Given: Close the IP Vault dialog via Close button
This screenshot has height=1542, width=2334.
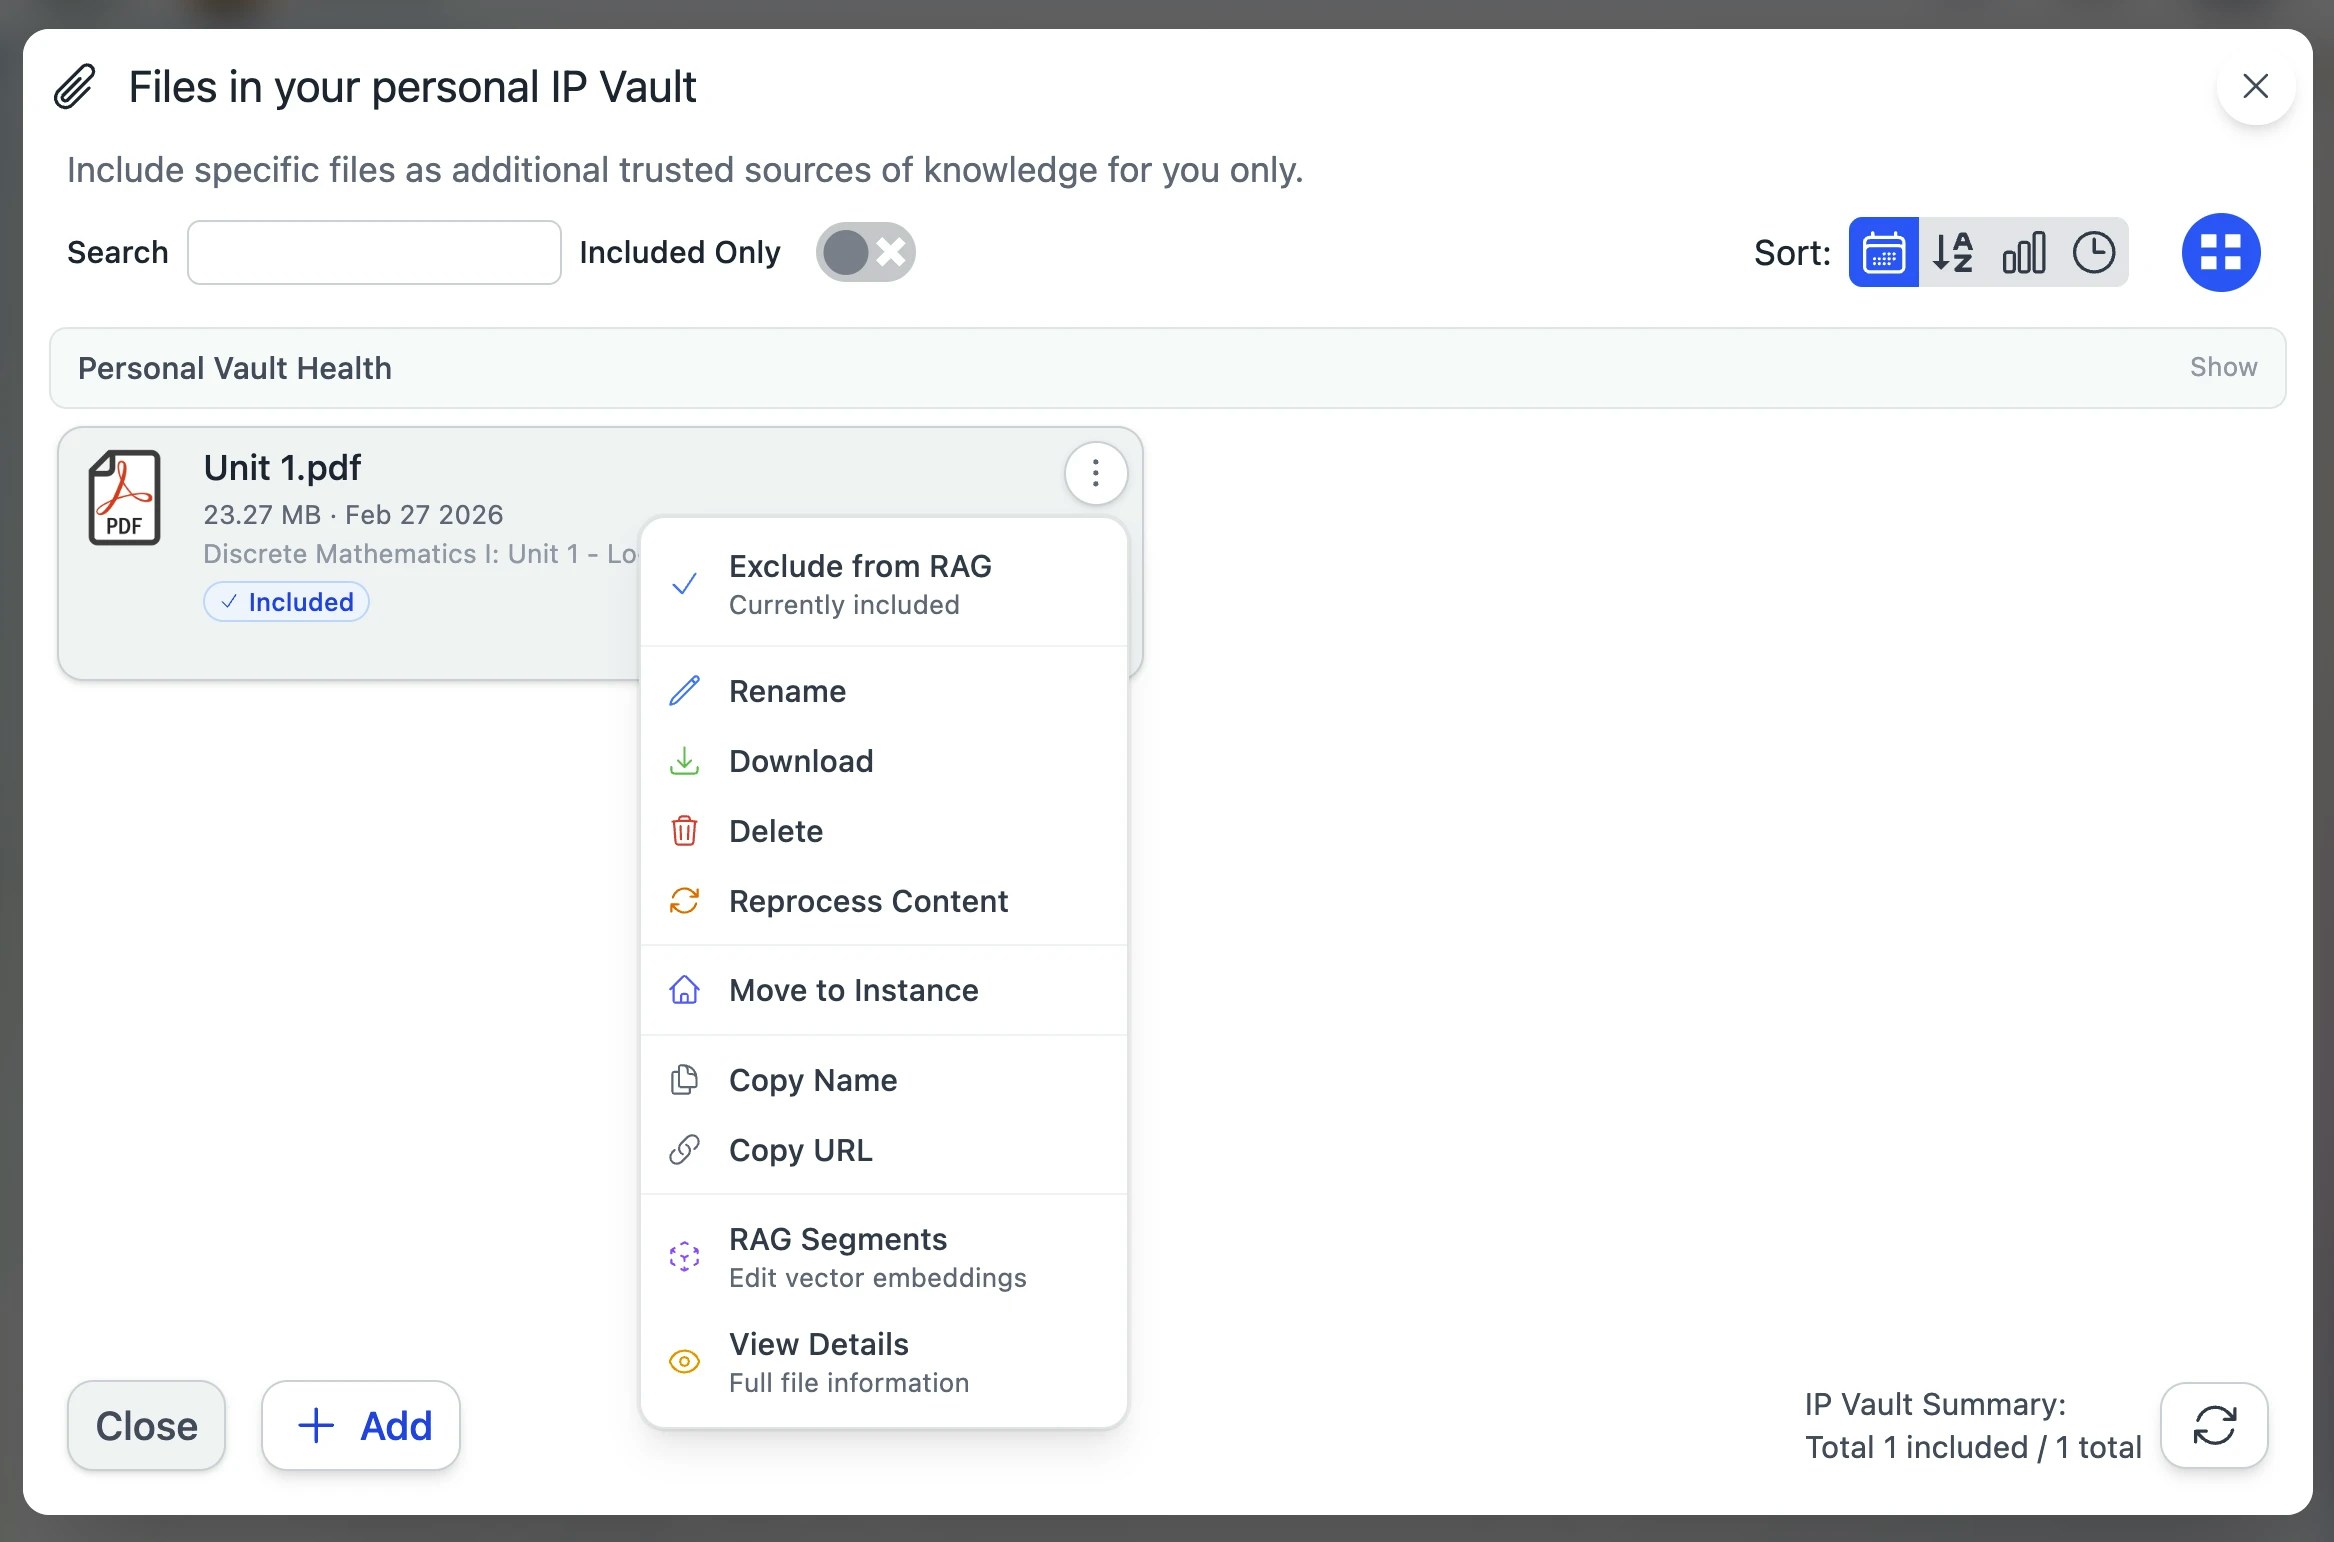Looking at the screenshot, I should 146,1425.
